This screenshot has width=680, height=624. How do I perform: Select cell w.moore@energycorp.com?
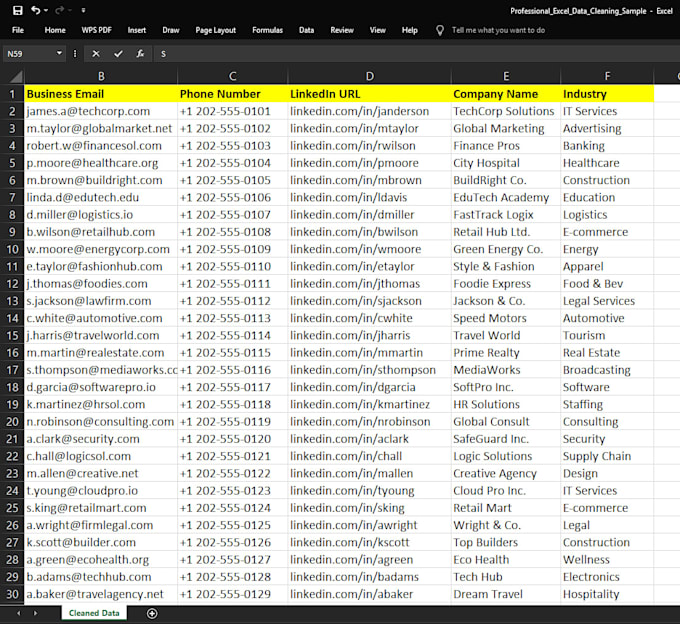point(101,249)
